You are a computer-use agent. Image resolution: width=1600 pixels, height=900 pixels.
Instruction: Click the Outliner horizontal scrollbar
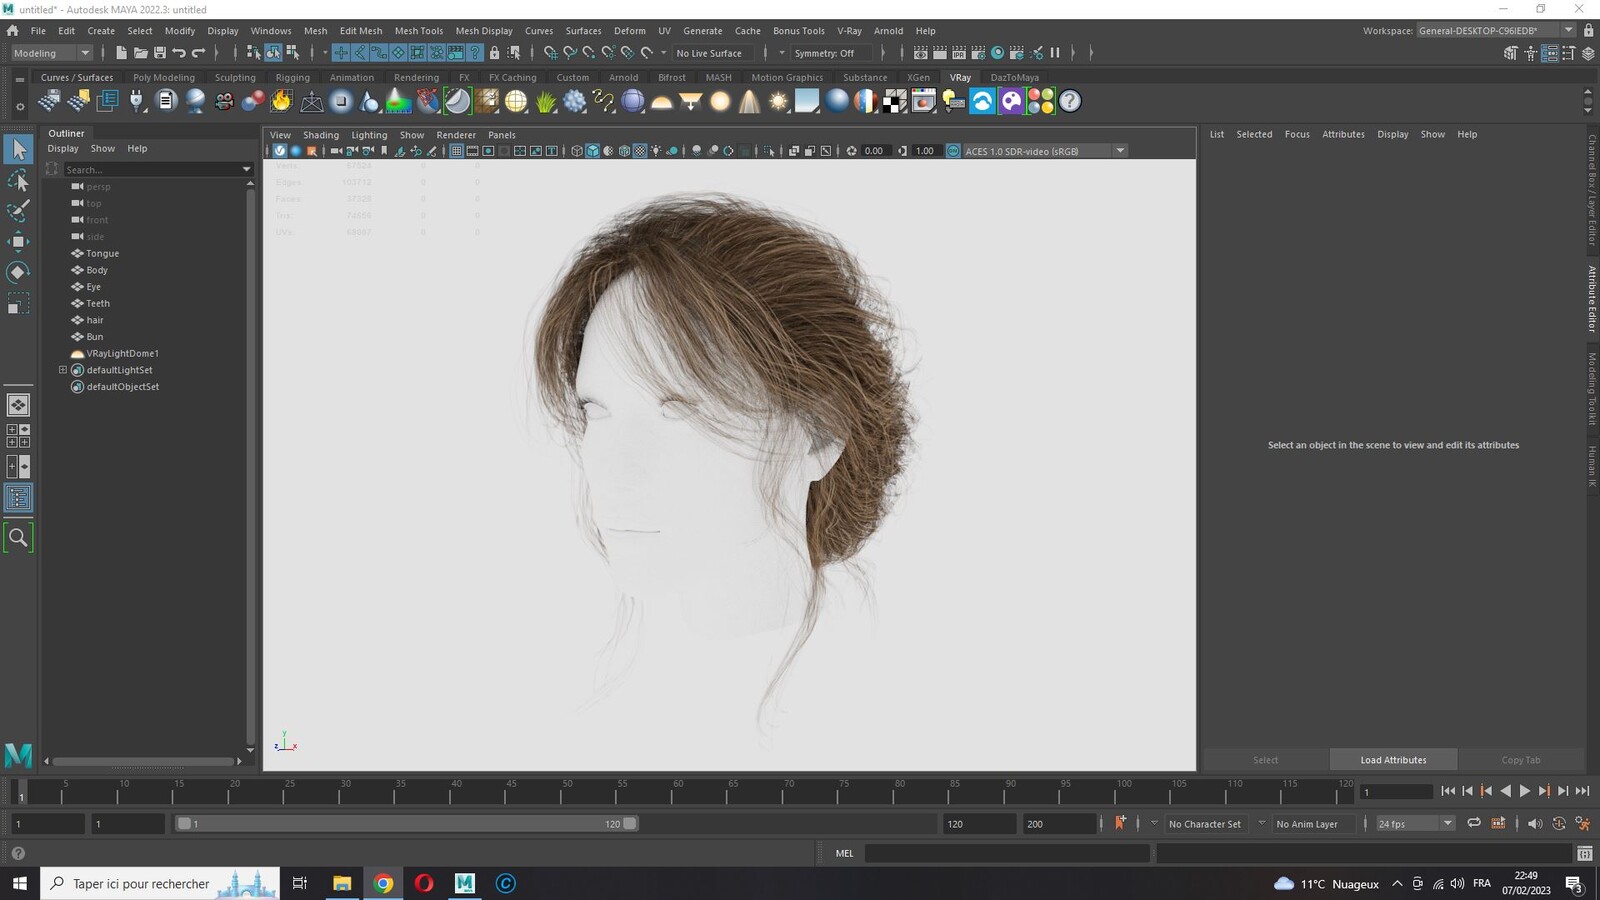pyautogui.click(x=143, y=761)
